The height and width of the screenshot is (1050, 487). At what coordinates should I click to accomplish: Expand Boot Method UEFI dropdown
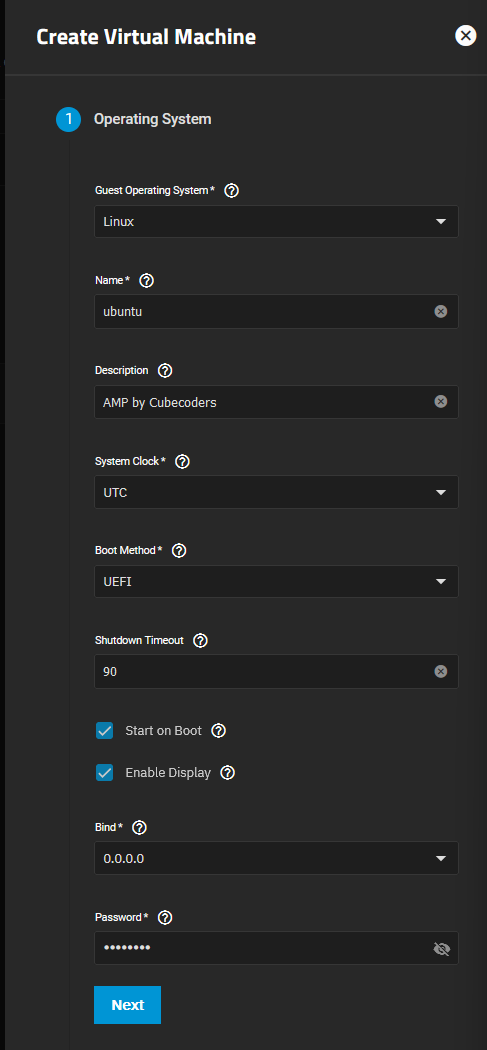(x=277, y=581)
